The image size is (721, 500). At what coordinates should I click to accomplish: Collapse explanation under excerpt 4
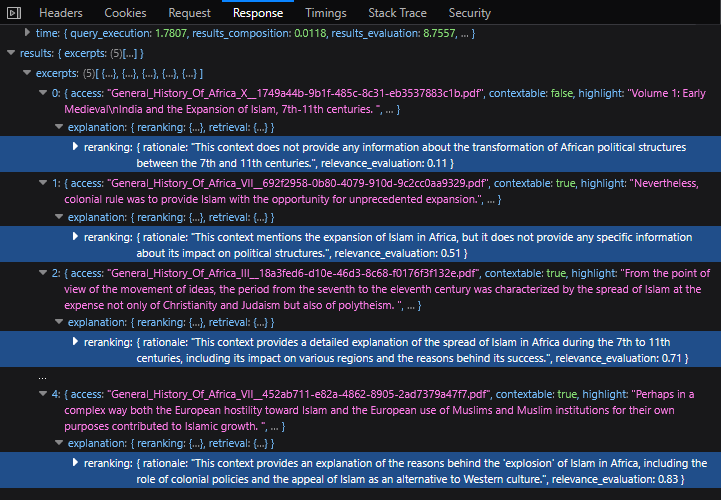point(59,443)
